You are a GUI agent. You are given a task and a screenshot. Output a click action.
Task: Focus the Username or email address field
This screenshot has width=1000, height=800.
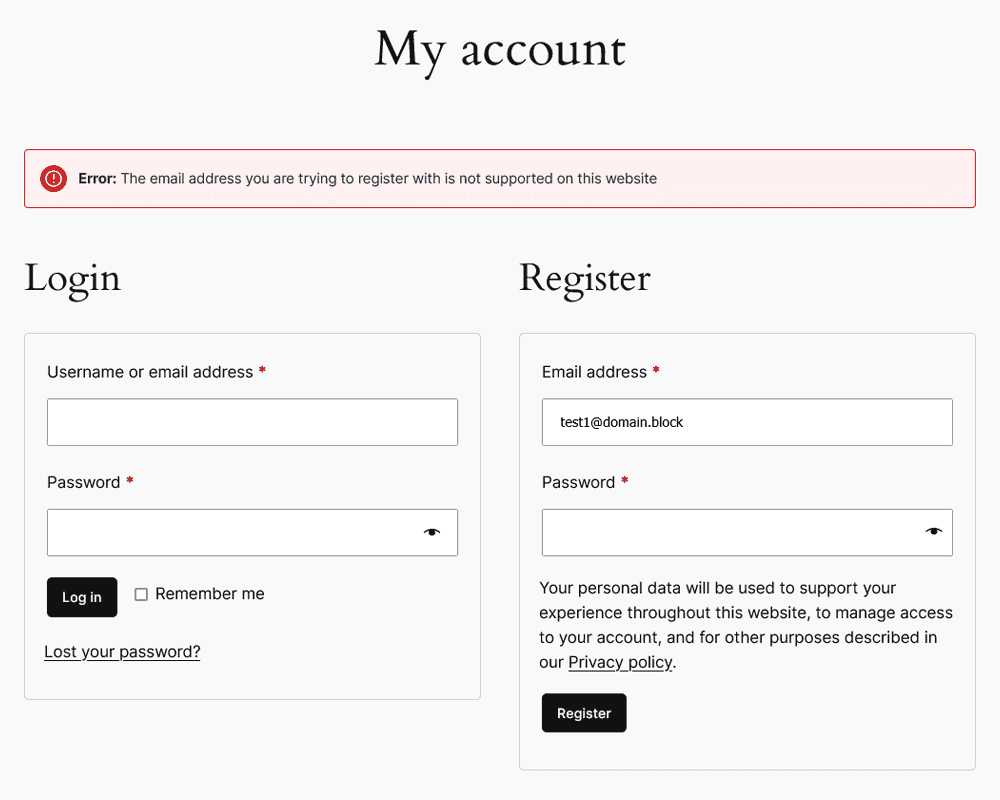point(253,422)
